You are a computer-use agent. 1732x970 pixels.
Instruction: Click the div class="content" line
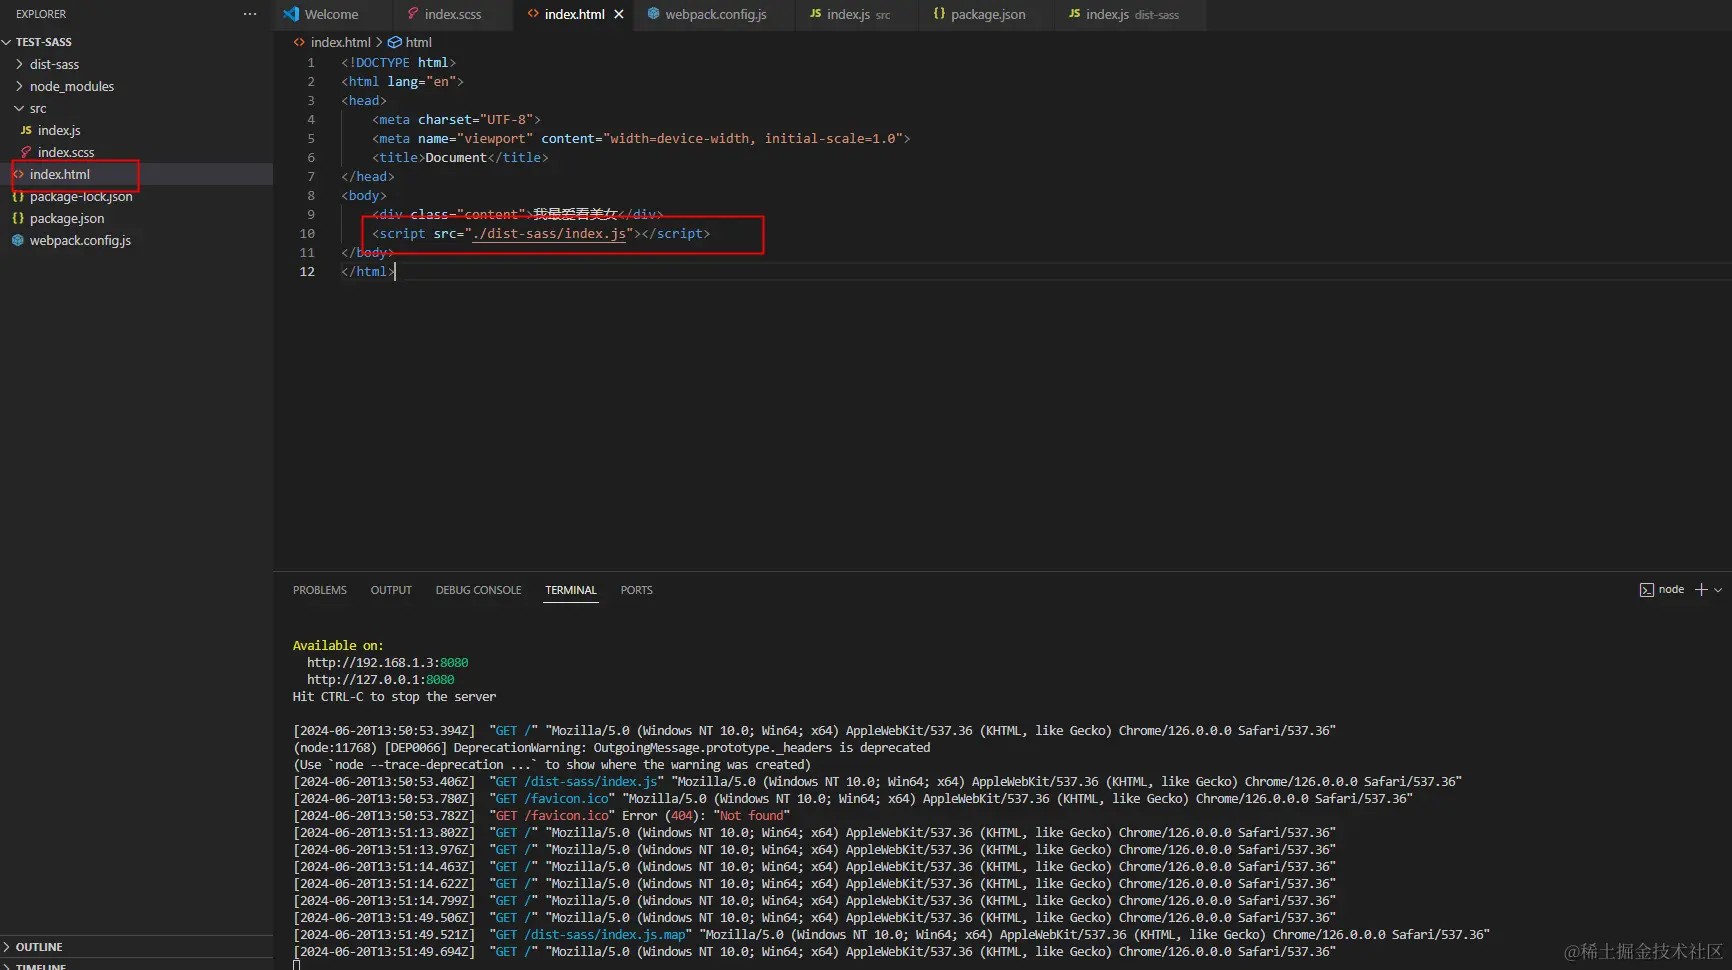(x=518, y=214)
